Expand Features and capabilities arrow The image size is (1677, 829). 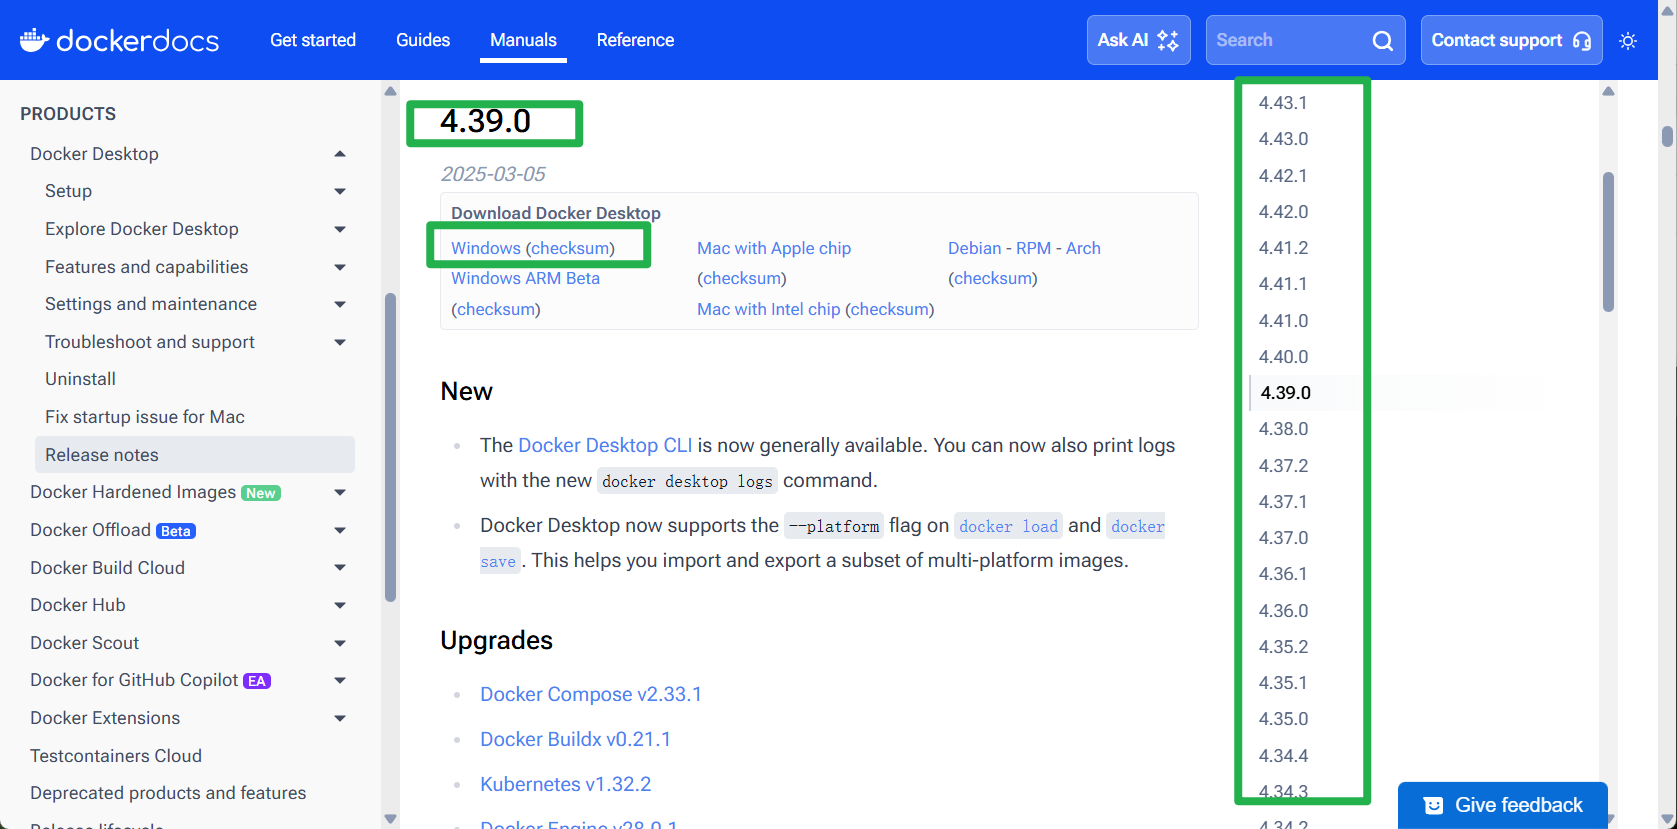click(x=340, y=267)
